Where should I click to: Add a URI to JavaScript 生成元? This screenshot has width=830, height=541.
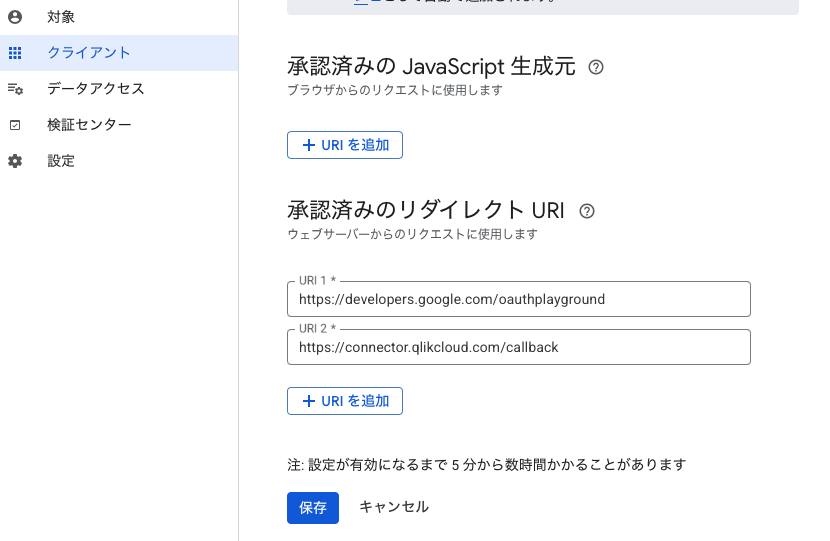345,145
